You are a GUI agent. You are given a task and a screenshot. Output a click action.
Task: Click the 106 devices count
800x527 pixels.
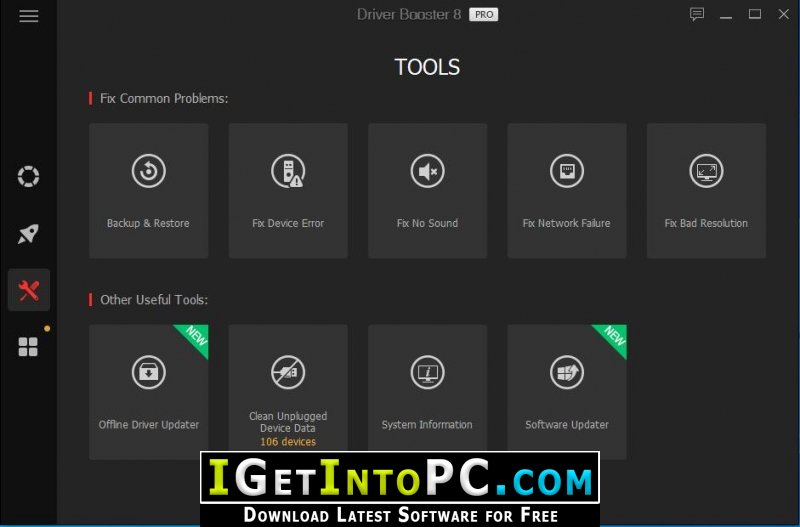(x=288, y=442)
